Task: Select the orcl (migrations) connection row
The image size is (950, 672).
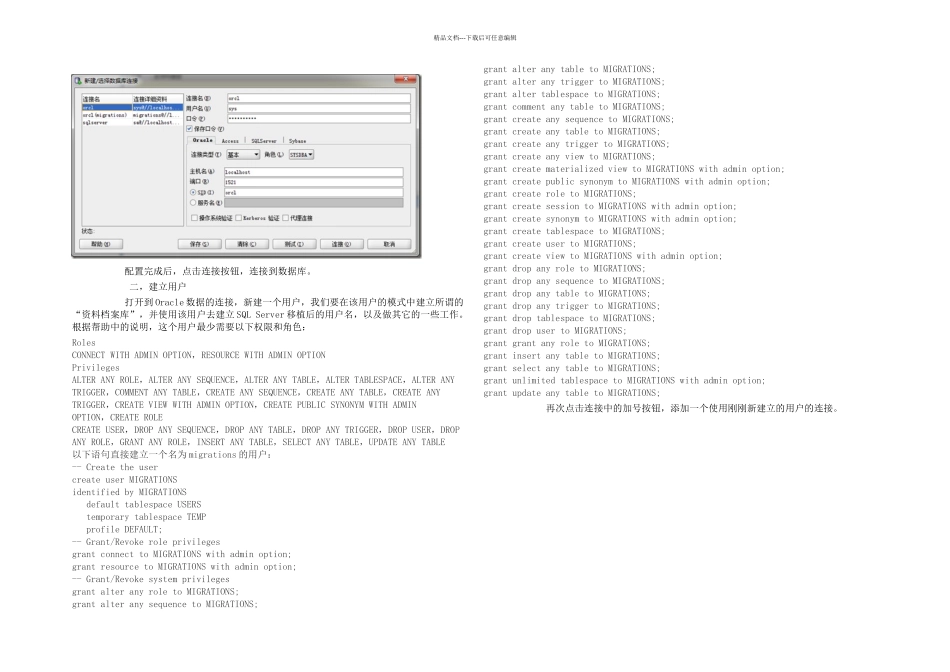Action: (x=132, y=115)
